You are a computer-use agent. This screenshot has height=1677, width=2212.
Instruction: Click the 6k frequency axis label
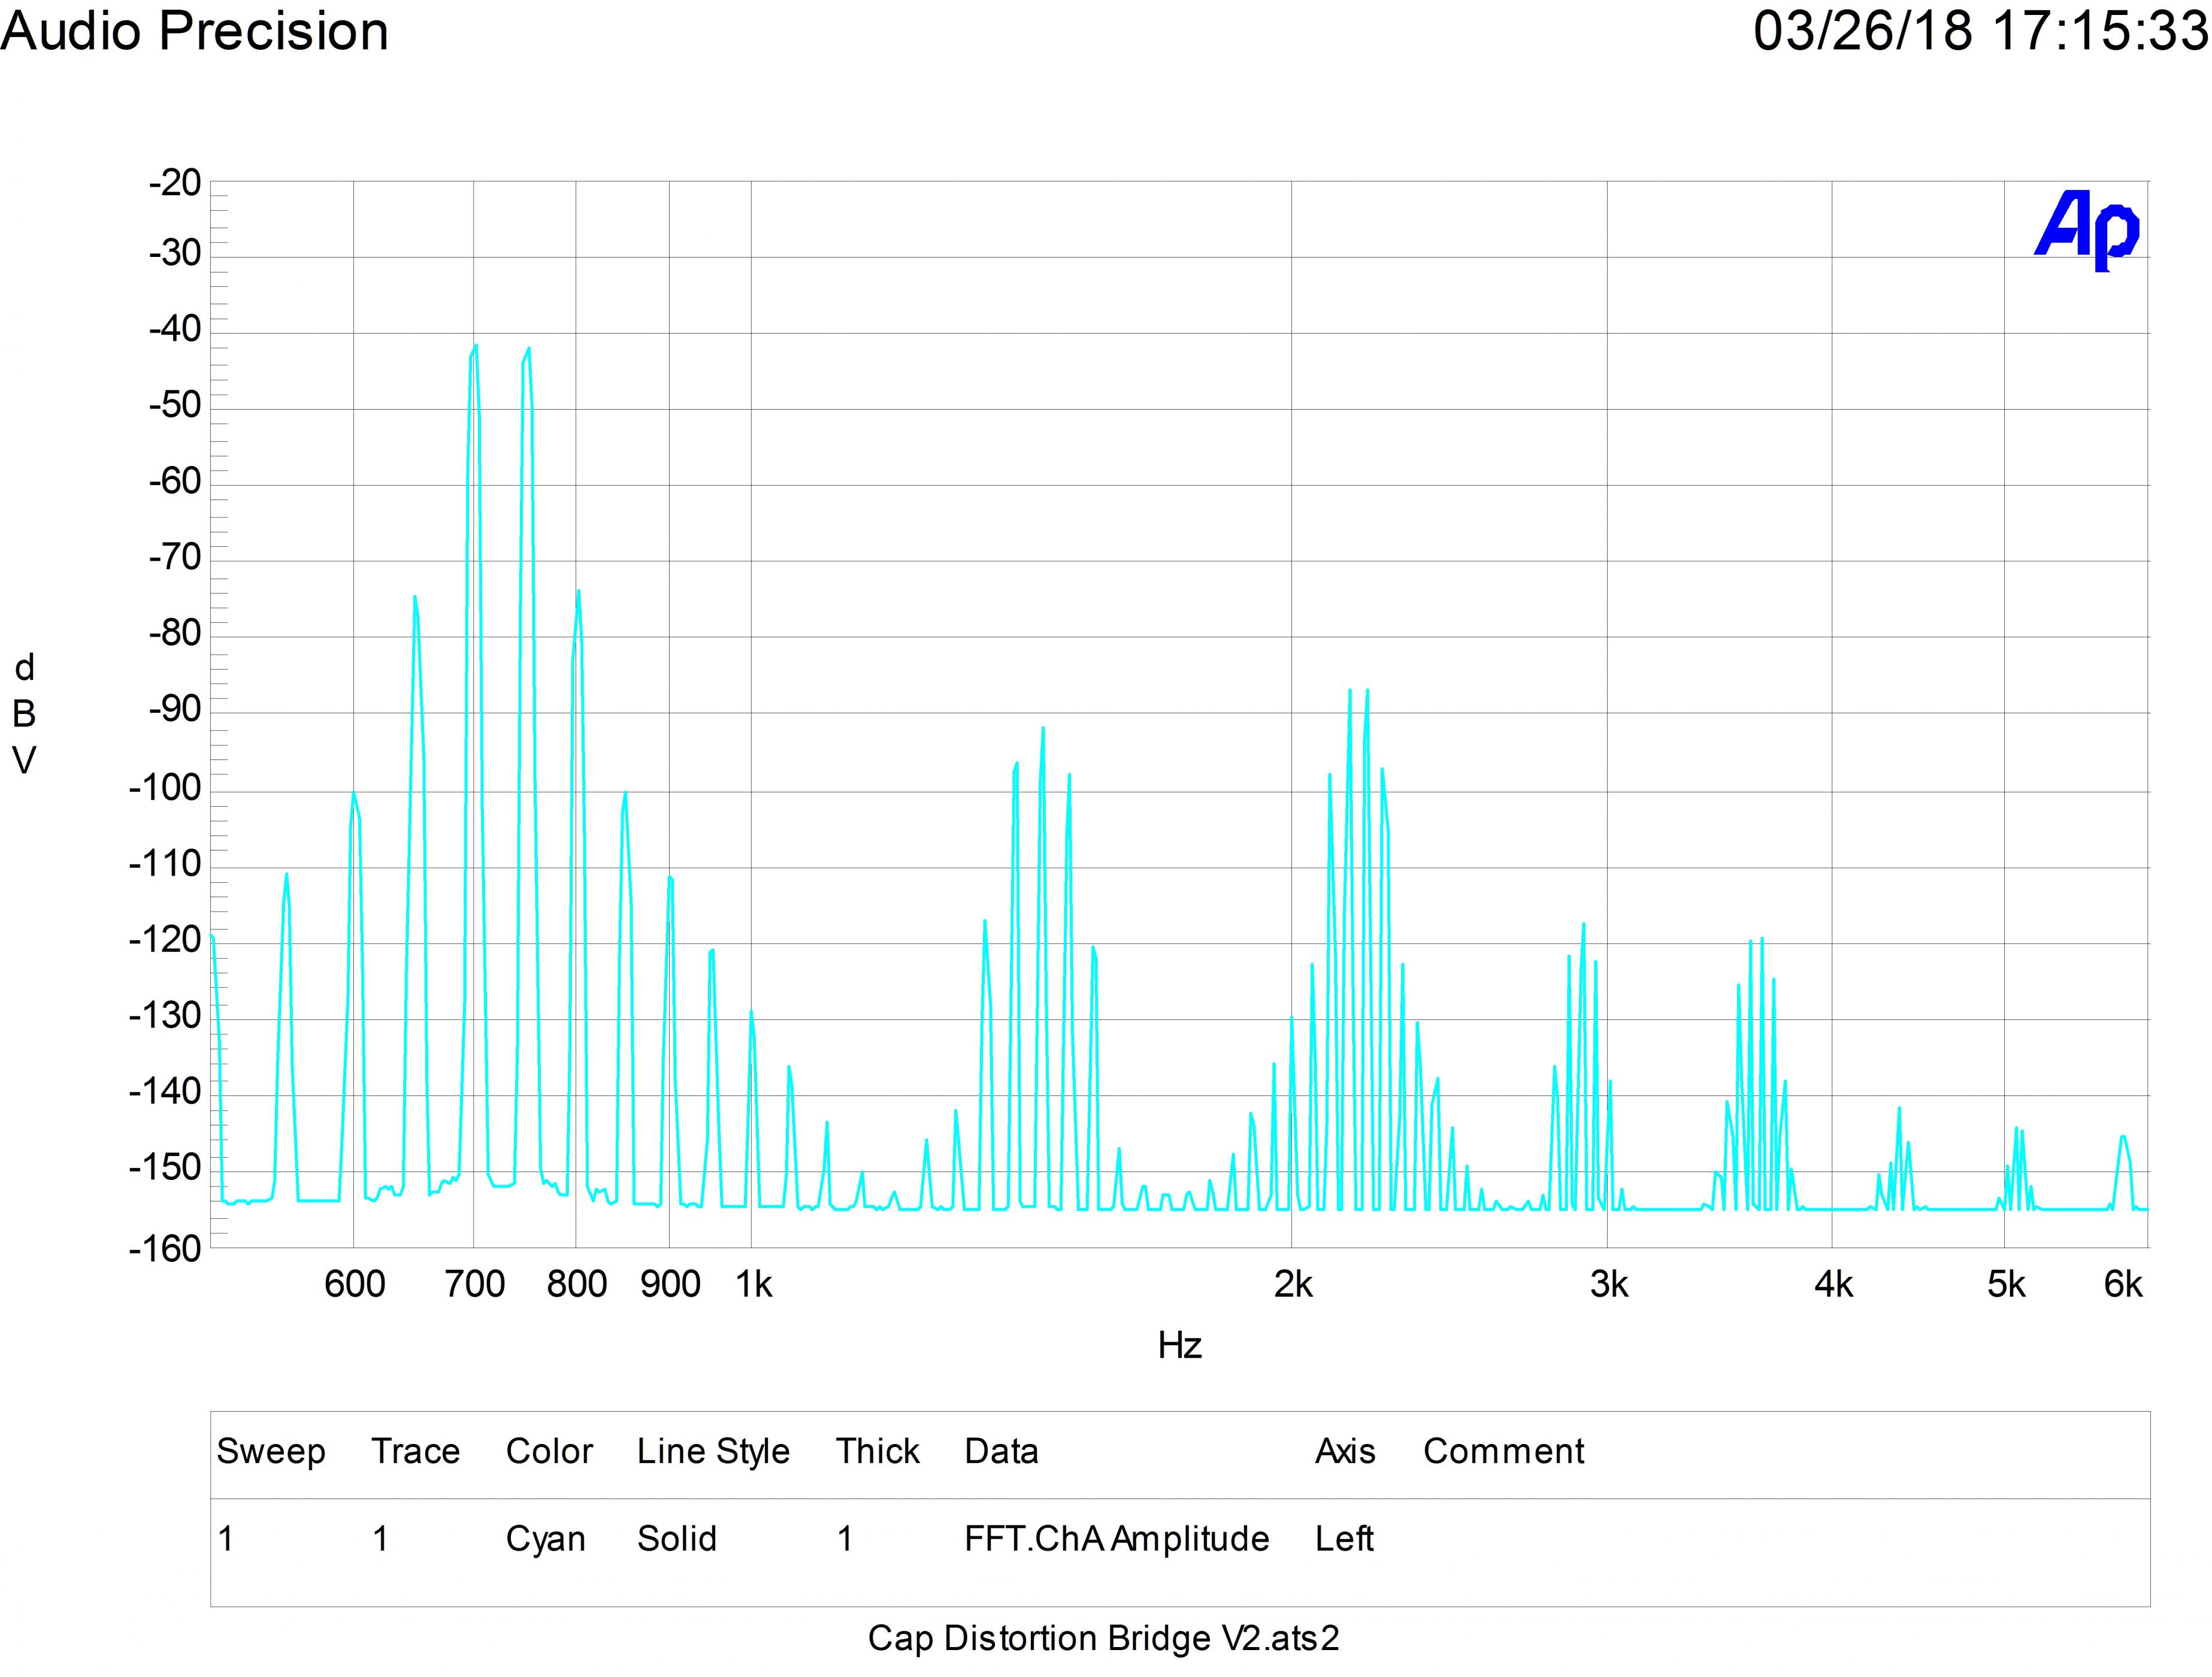click(x=2123, y=1284)
